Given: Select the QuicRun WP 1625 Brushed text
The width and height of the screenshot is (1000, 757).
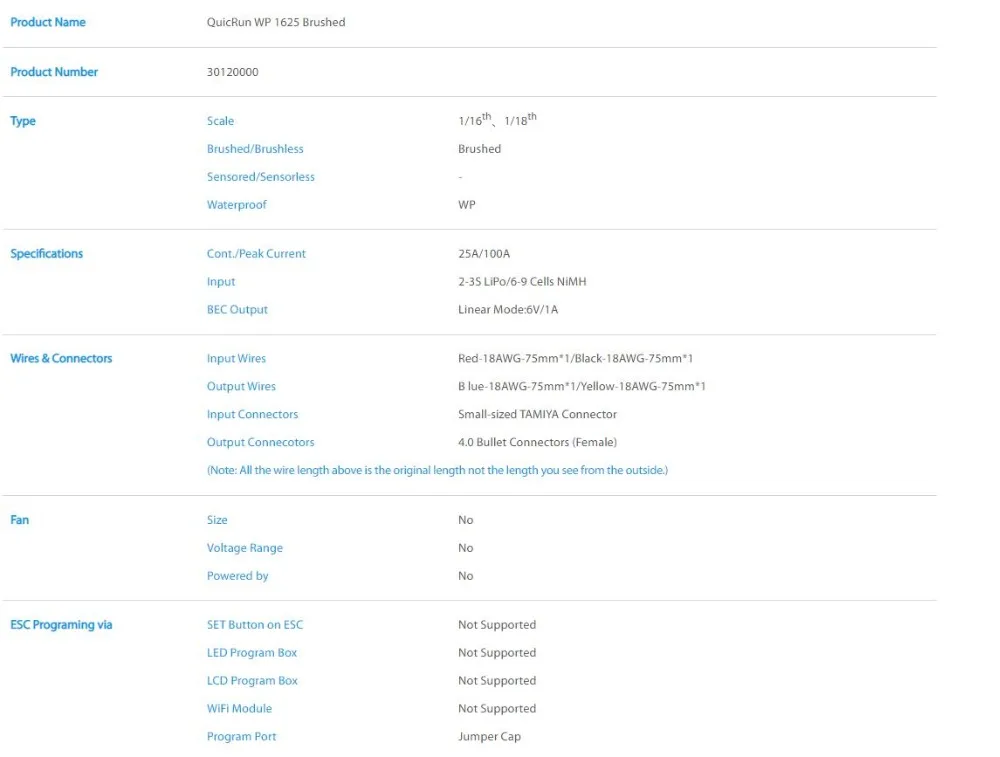Looking at the screenshot, I should (x=276, y=22).
